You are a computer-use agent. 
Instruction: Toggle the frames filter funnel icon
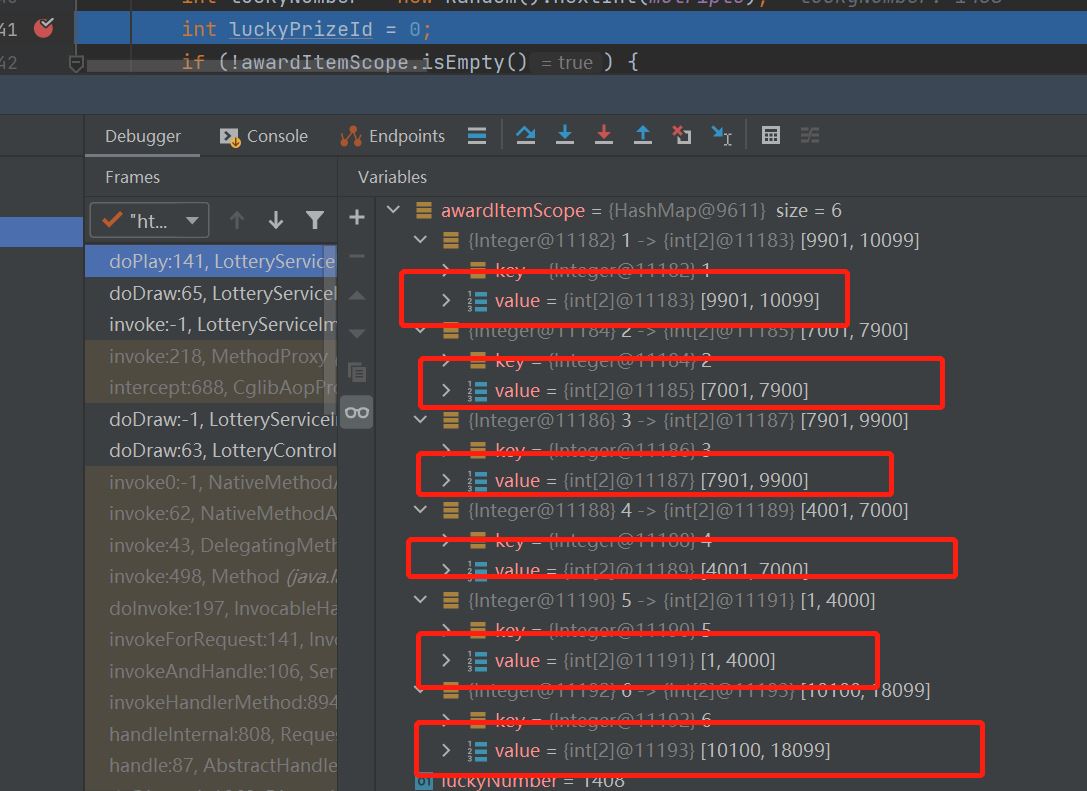(x=315, y=220)
